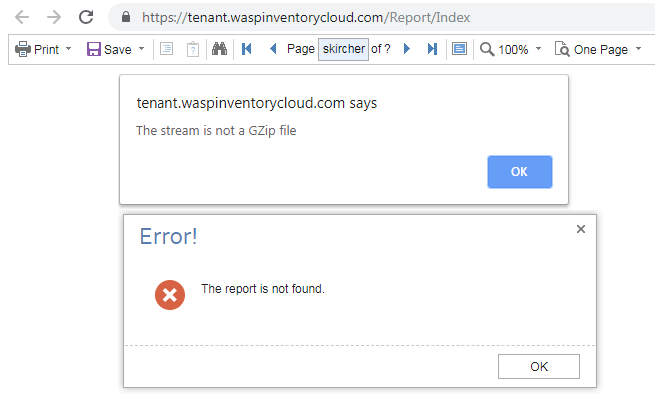Click the URL text in the address bar

[306, 18]
